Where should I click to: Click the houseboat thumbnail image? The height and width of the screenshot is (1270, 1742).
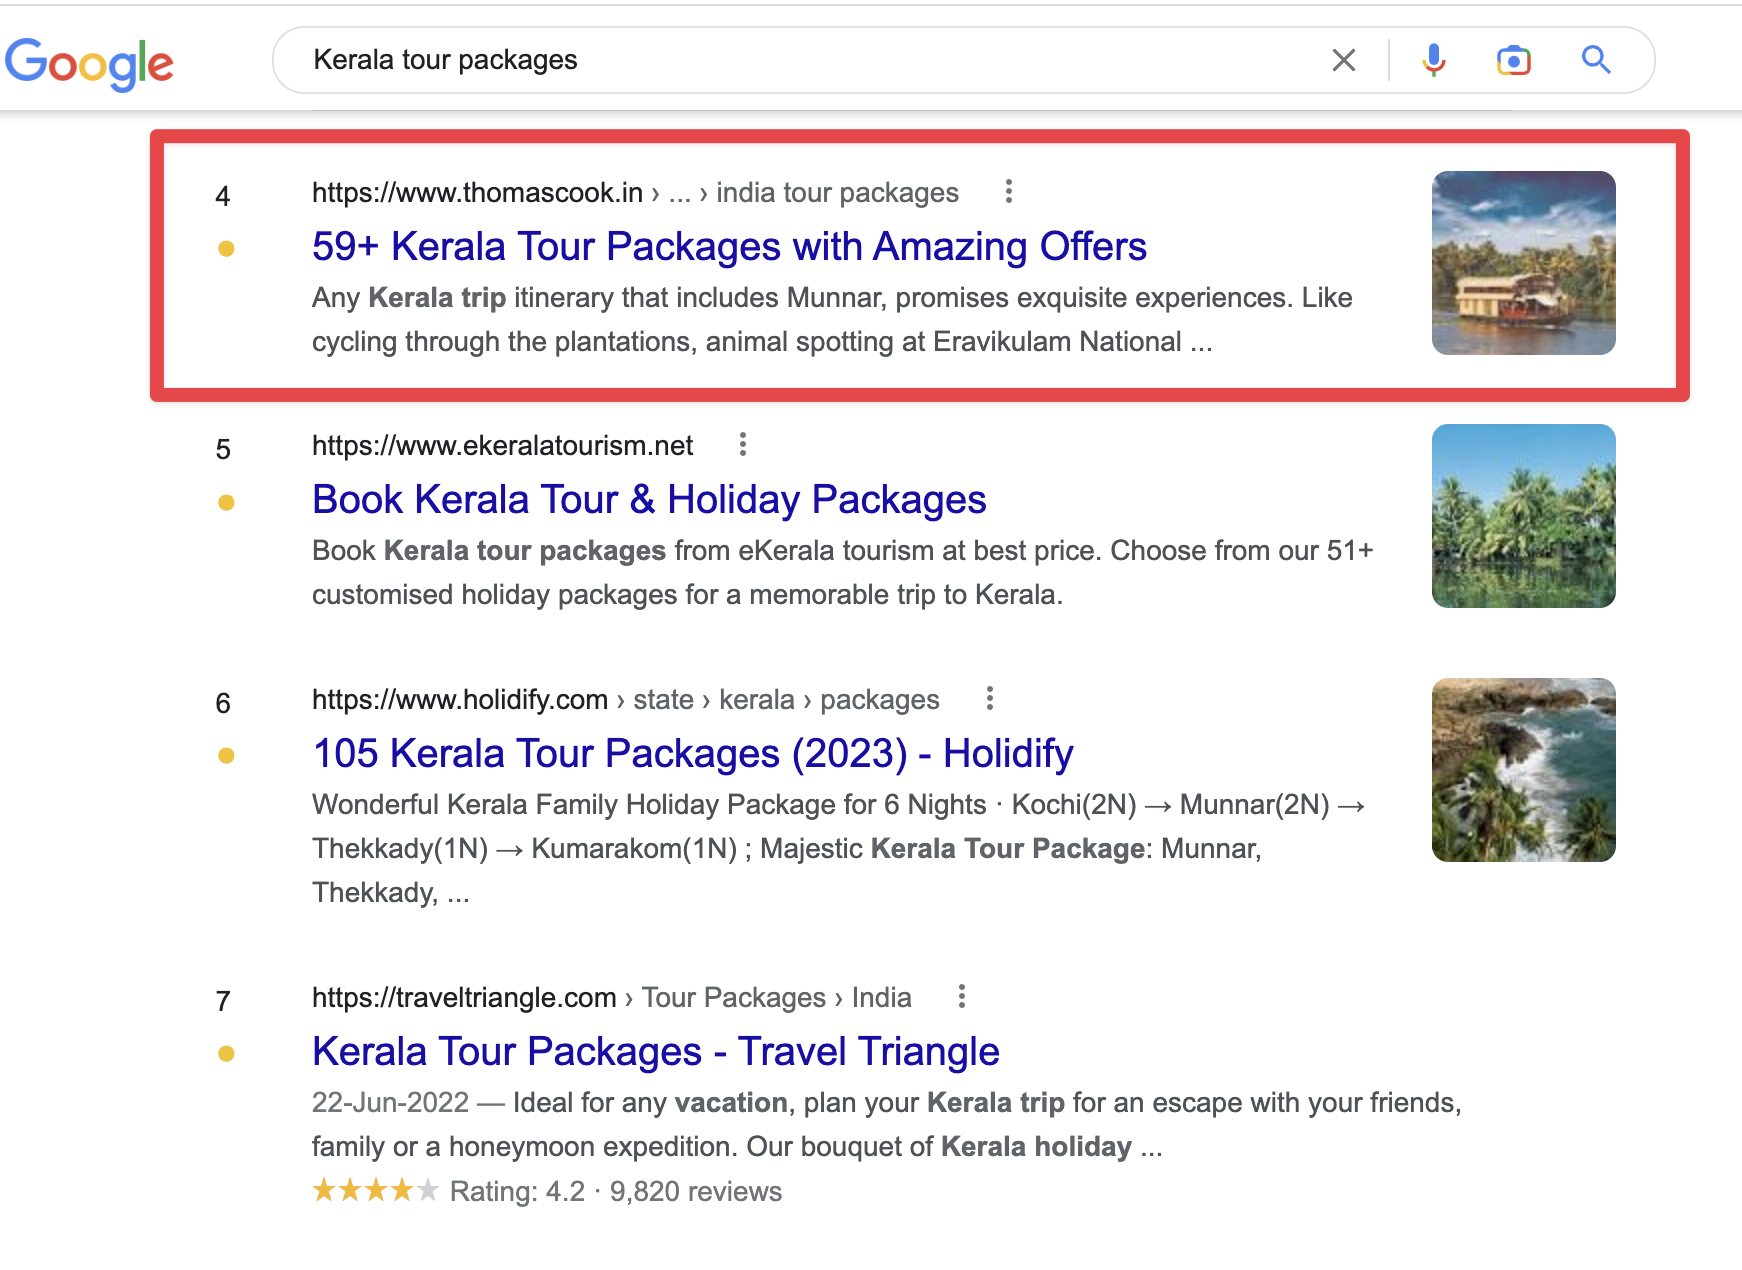point(1523,263)
